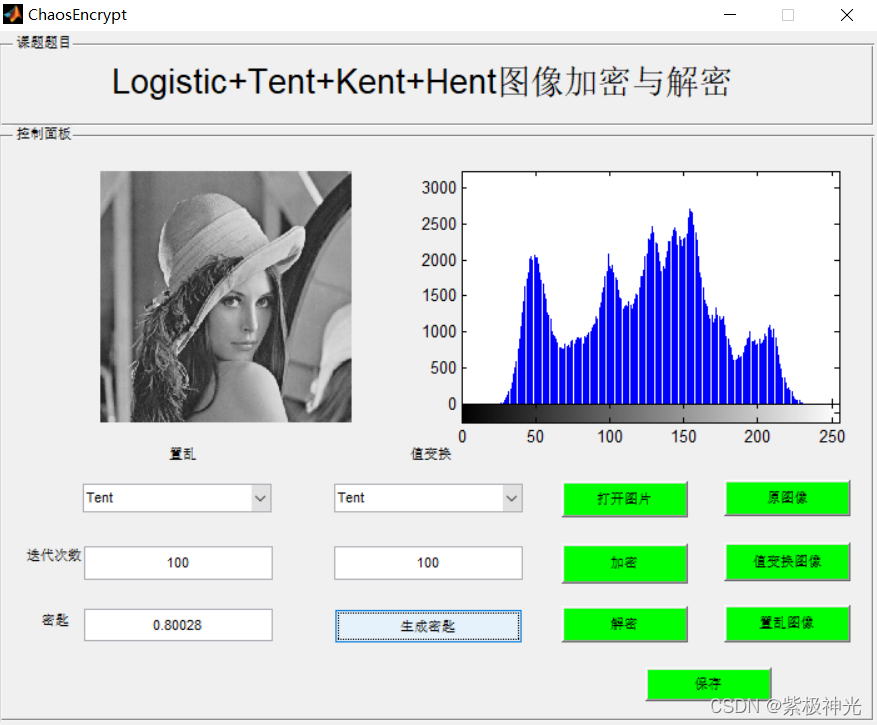Close the ChaosEncrypt window
The image size is (877, 725).
(x=847, y=15)
